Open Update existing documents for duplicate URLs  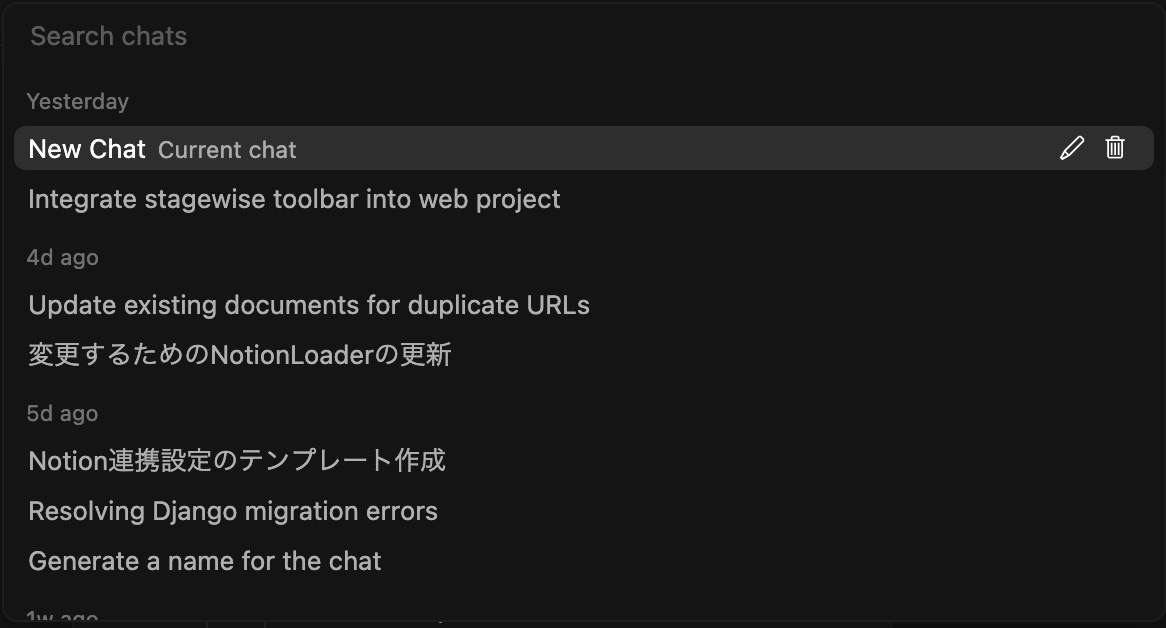pyautogui.click(x=584, y=305)
